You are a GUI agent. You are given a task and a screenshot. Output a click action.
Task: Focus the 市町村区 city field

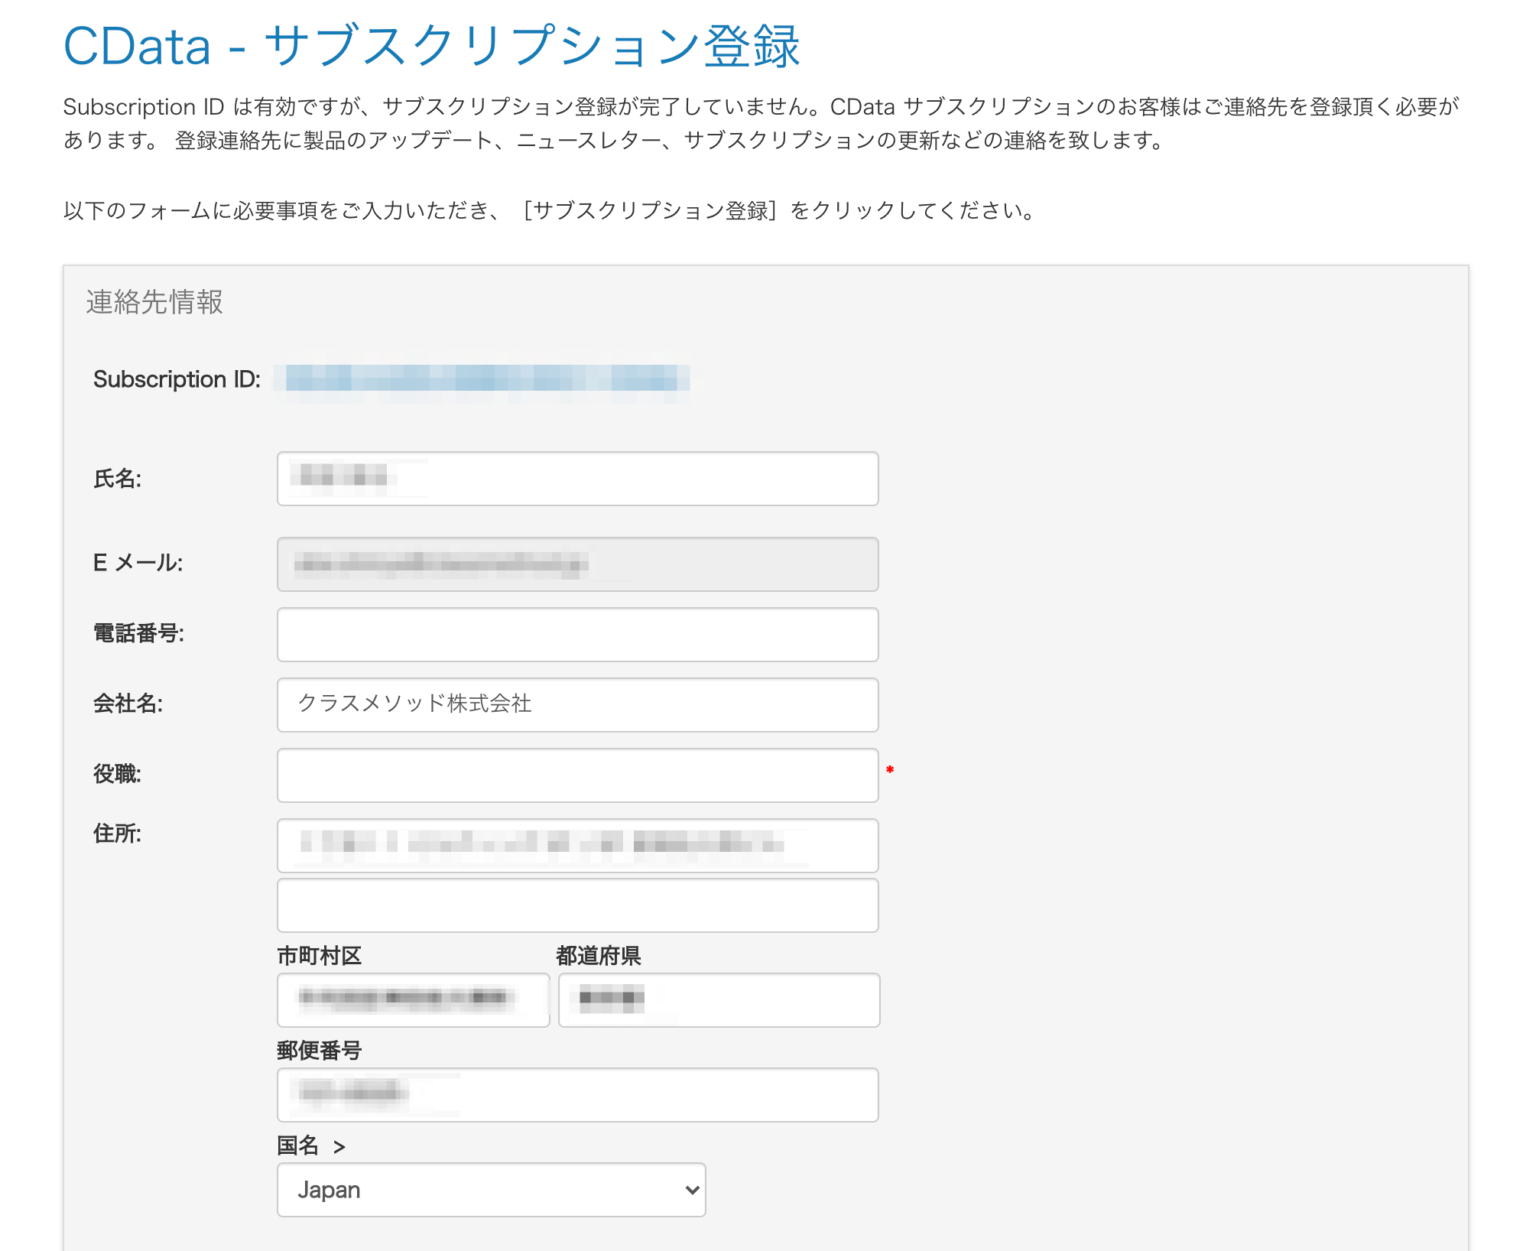(x=413, y=1000)
